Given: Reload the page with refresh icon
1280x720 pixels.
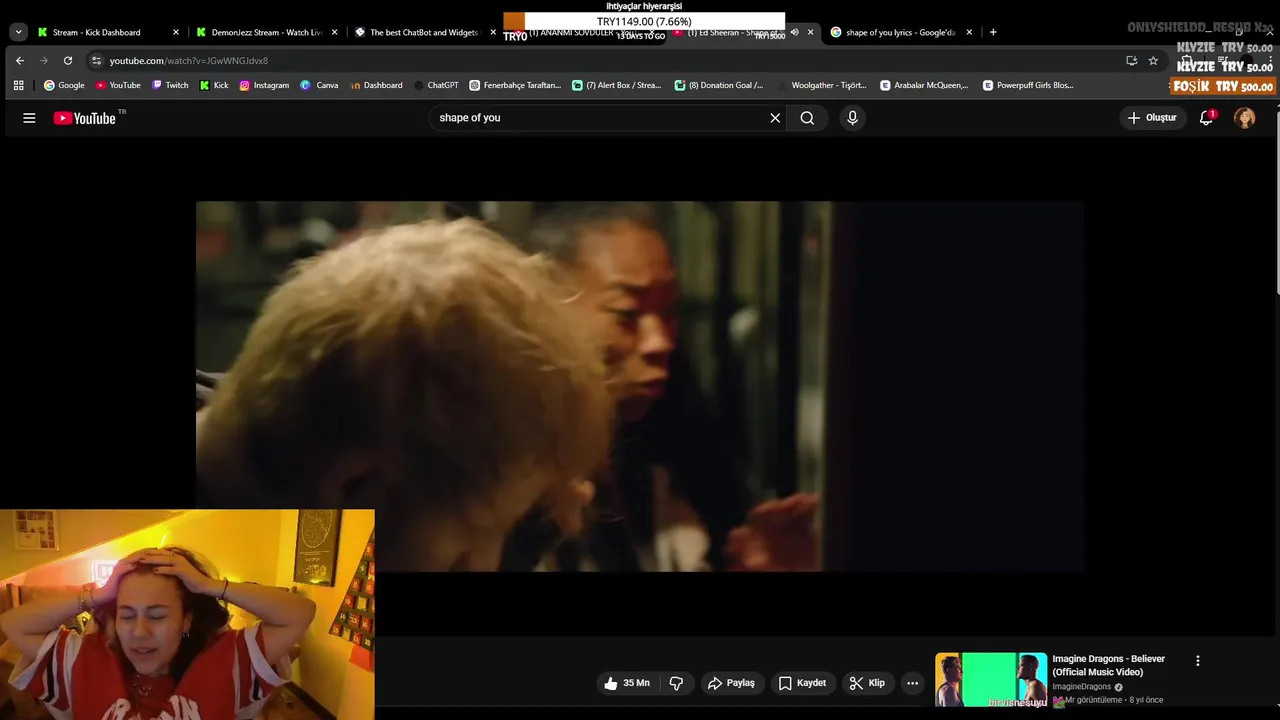Looking at the screenshot, I should click(68, 60).
